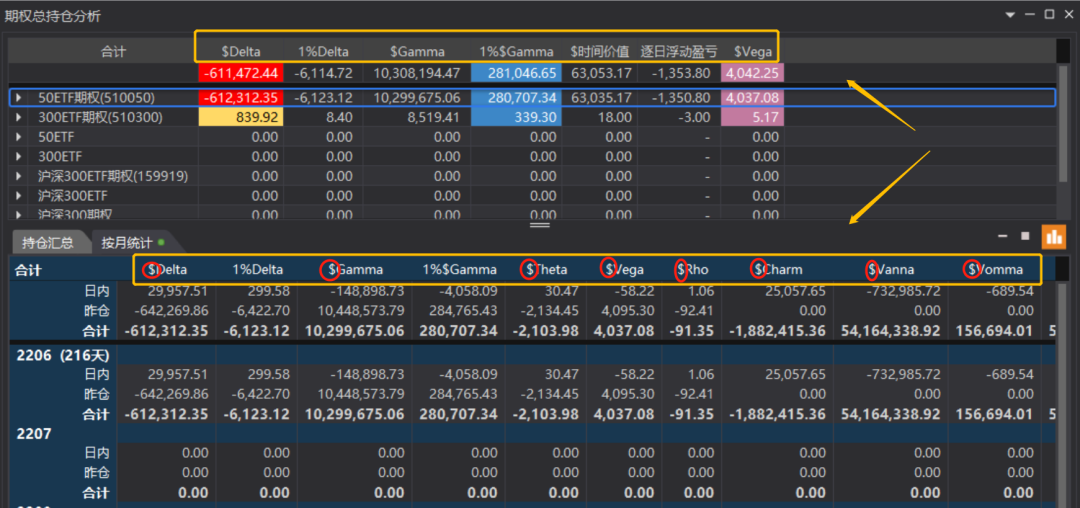
Task: Select the 50ETF期权(510050) row label
Action: [96, 98]
